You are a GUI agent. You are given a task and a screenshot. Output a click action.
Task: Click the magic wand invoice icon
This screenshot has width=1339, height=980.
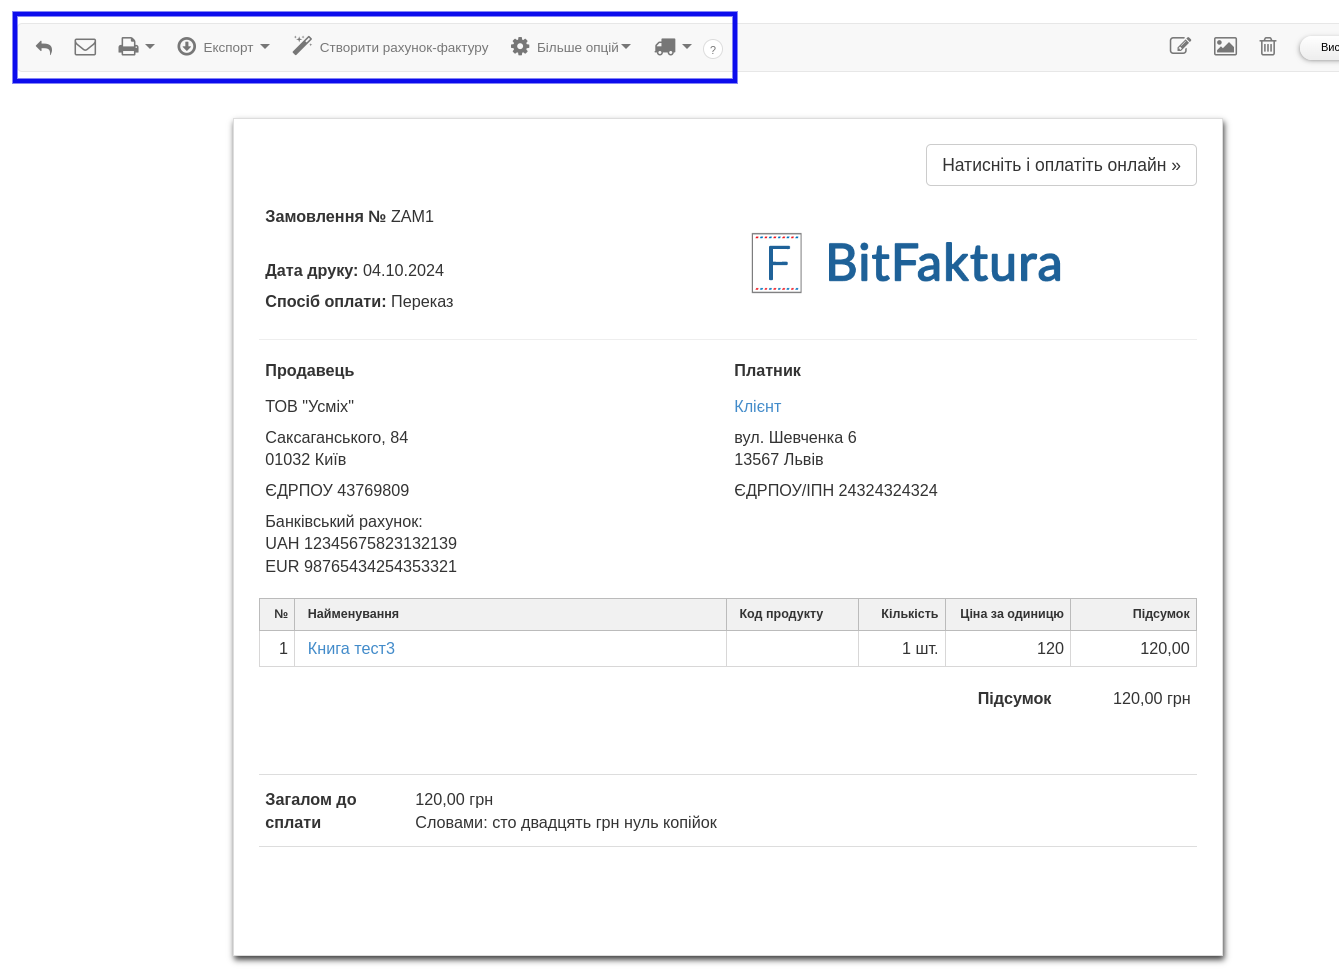[x=302, y=46]
